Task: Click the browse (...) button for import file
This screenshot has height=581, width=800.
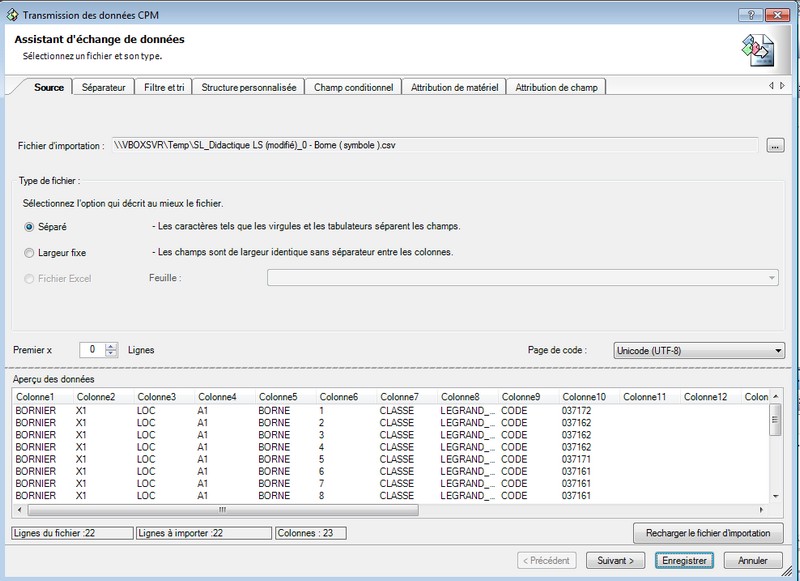Action: pos(774,146)
